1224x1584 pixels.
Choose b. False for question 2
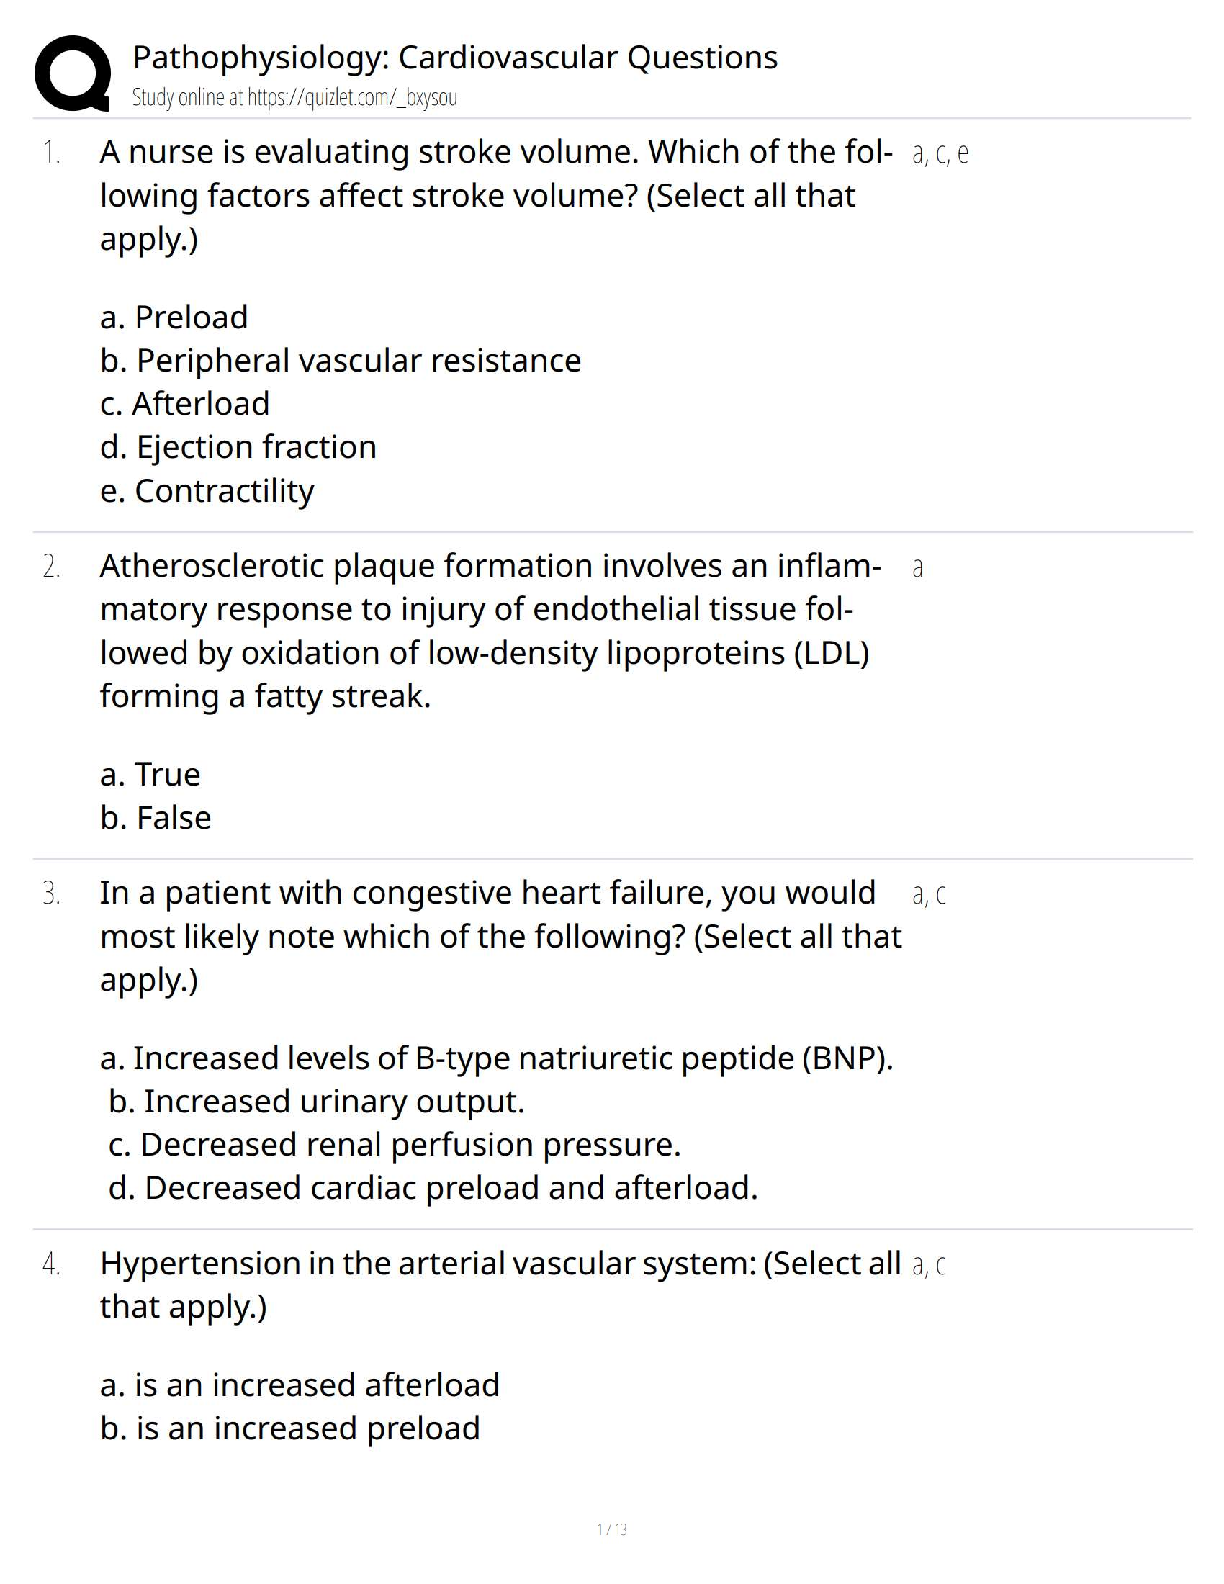coord(155,818)
